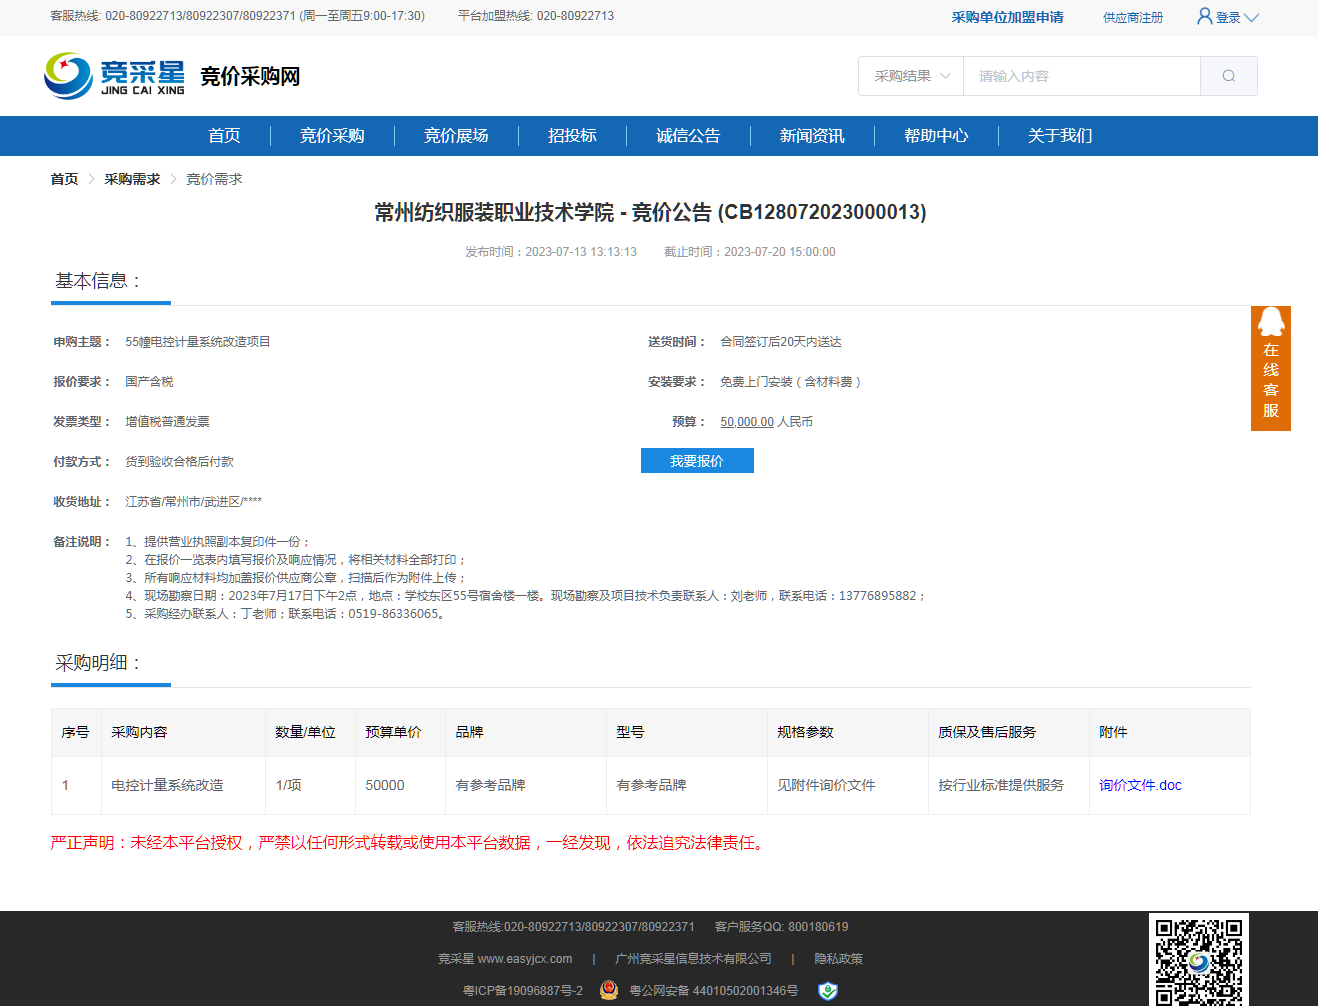Viewport: 1318px width, 1006px height.
Task: Go to the 招投标 menu item
Action: (x=572, y=136)
